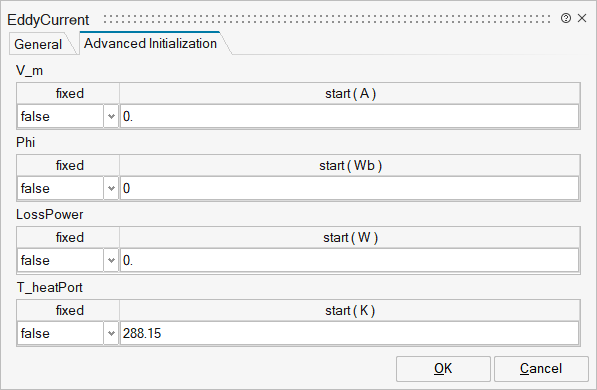Click the dotted title bar grip area

[x=327, y=19]
